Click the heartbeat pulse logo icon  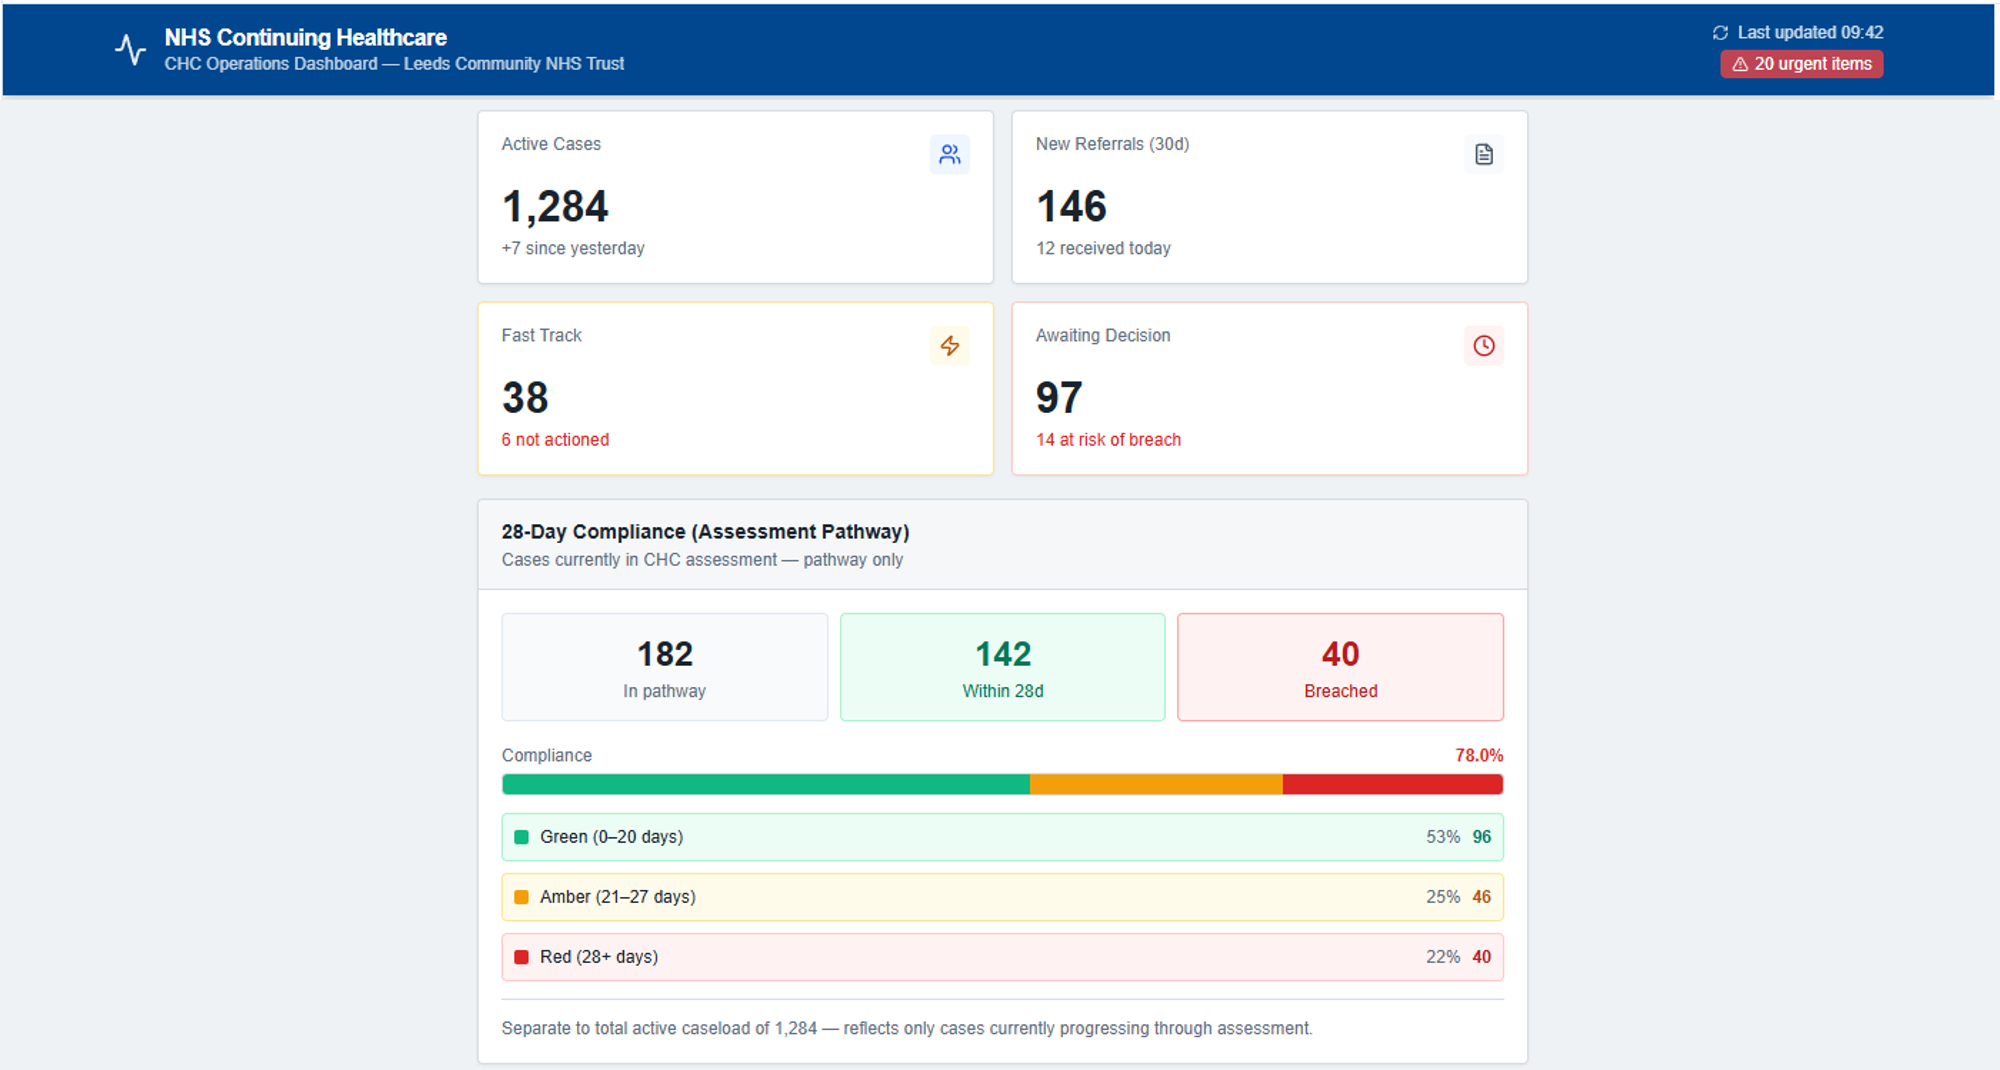130,49
